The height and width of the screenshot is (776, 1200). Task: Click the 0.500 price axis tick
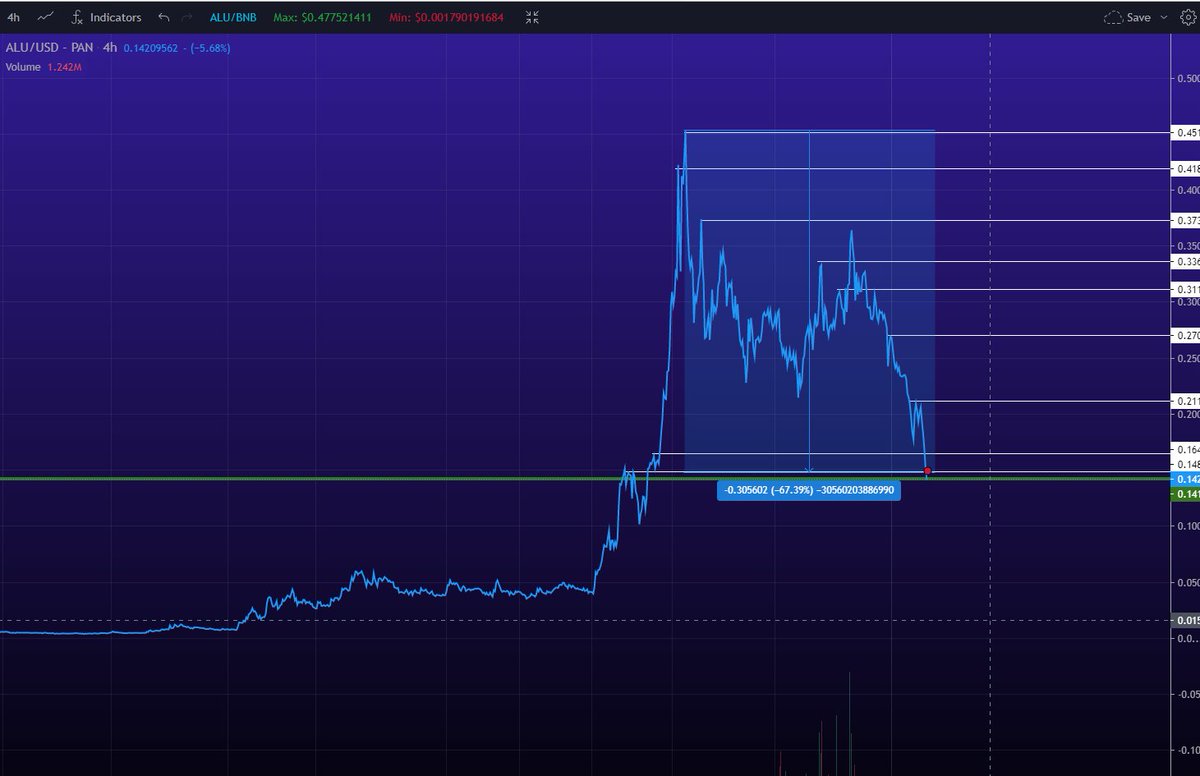click(x=1187, y=78)
